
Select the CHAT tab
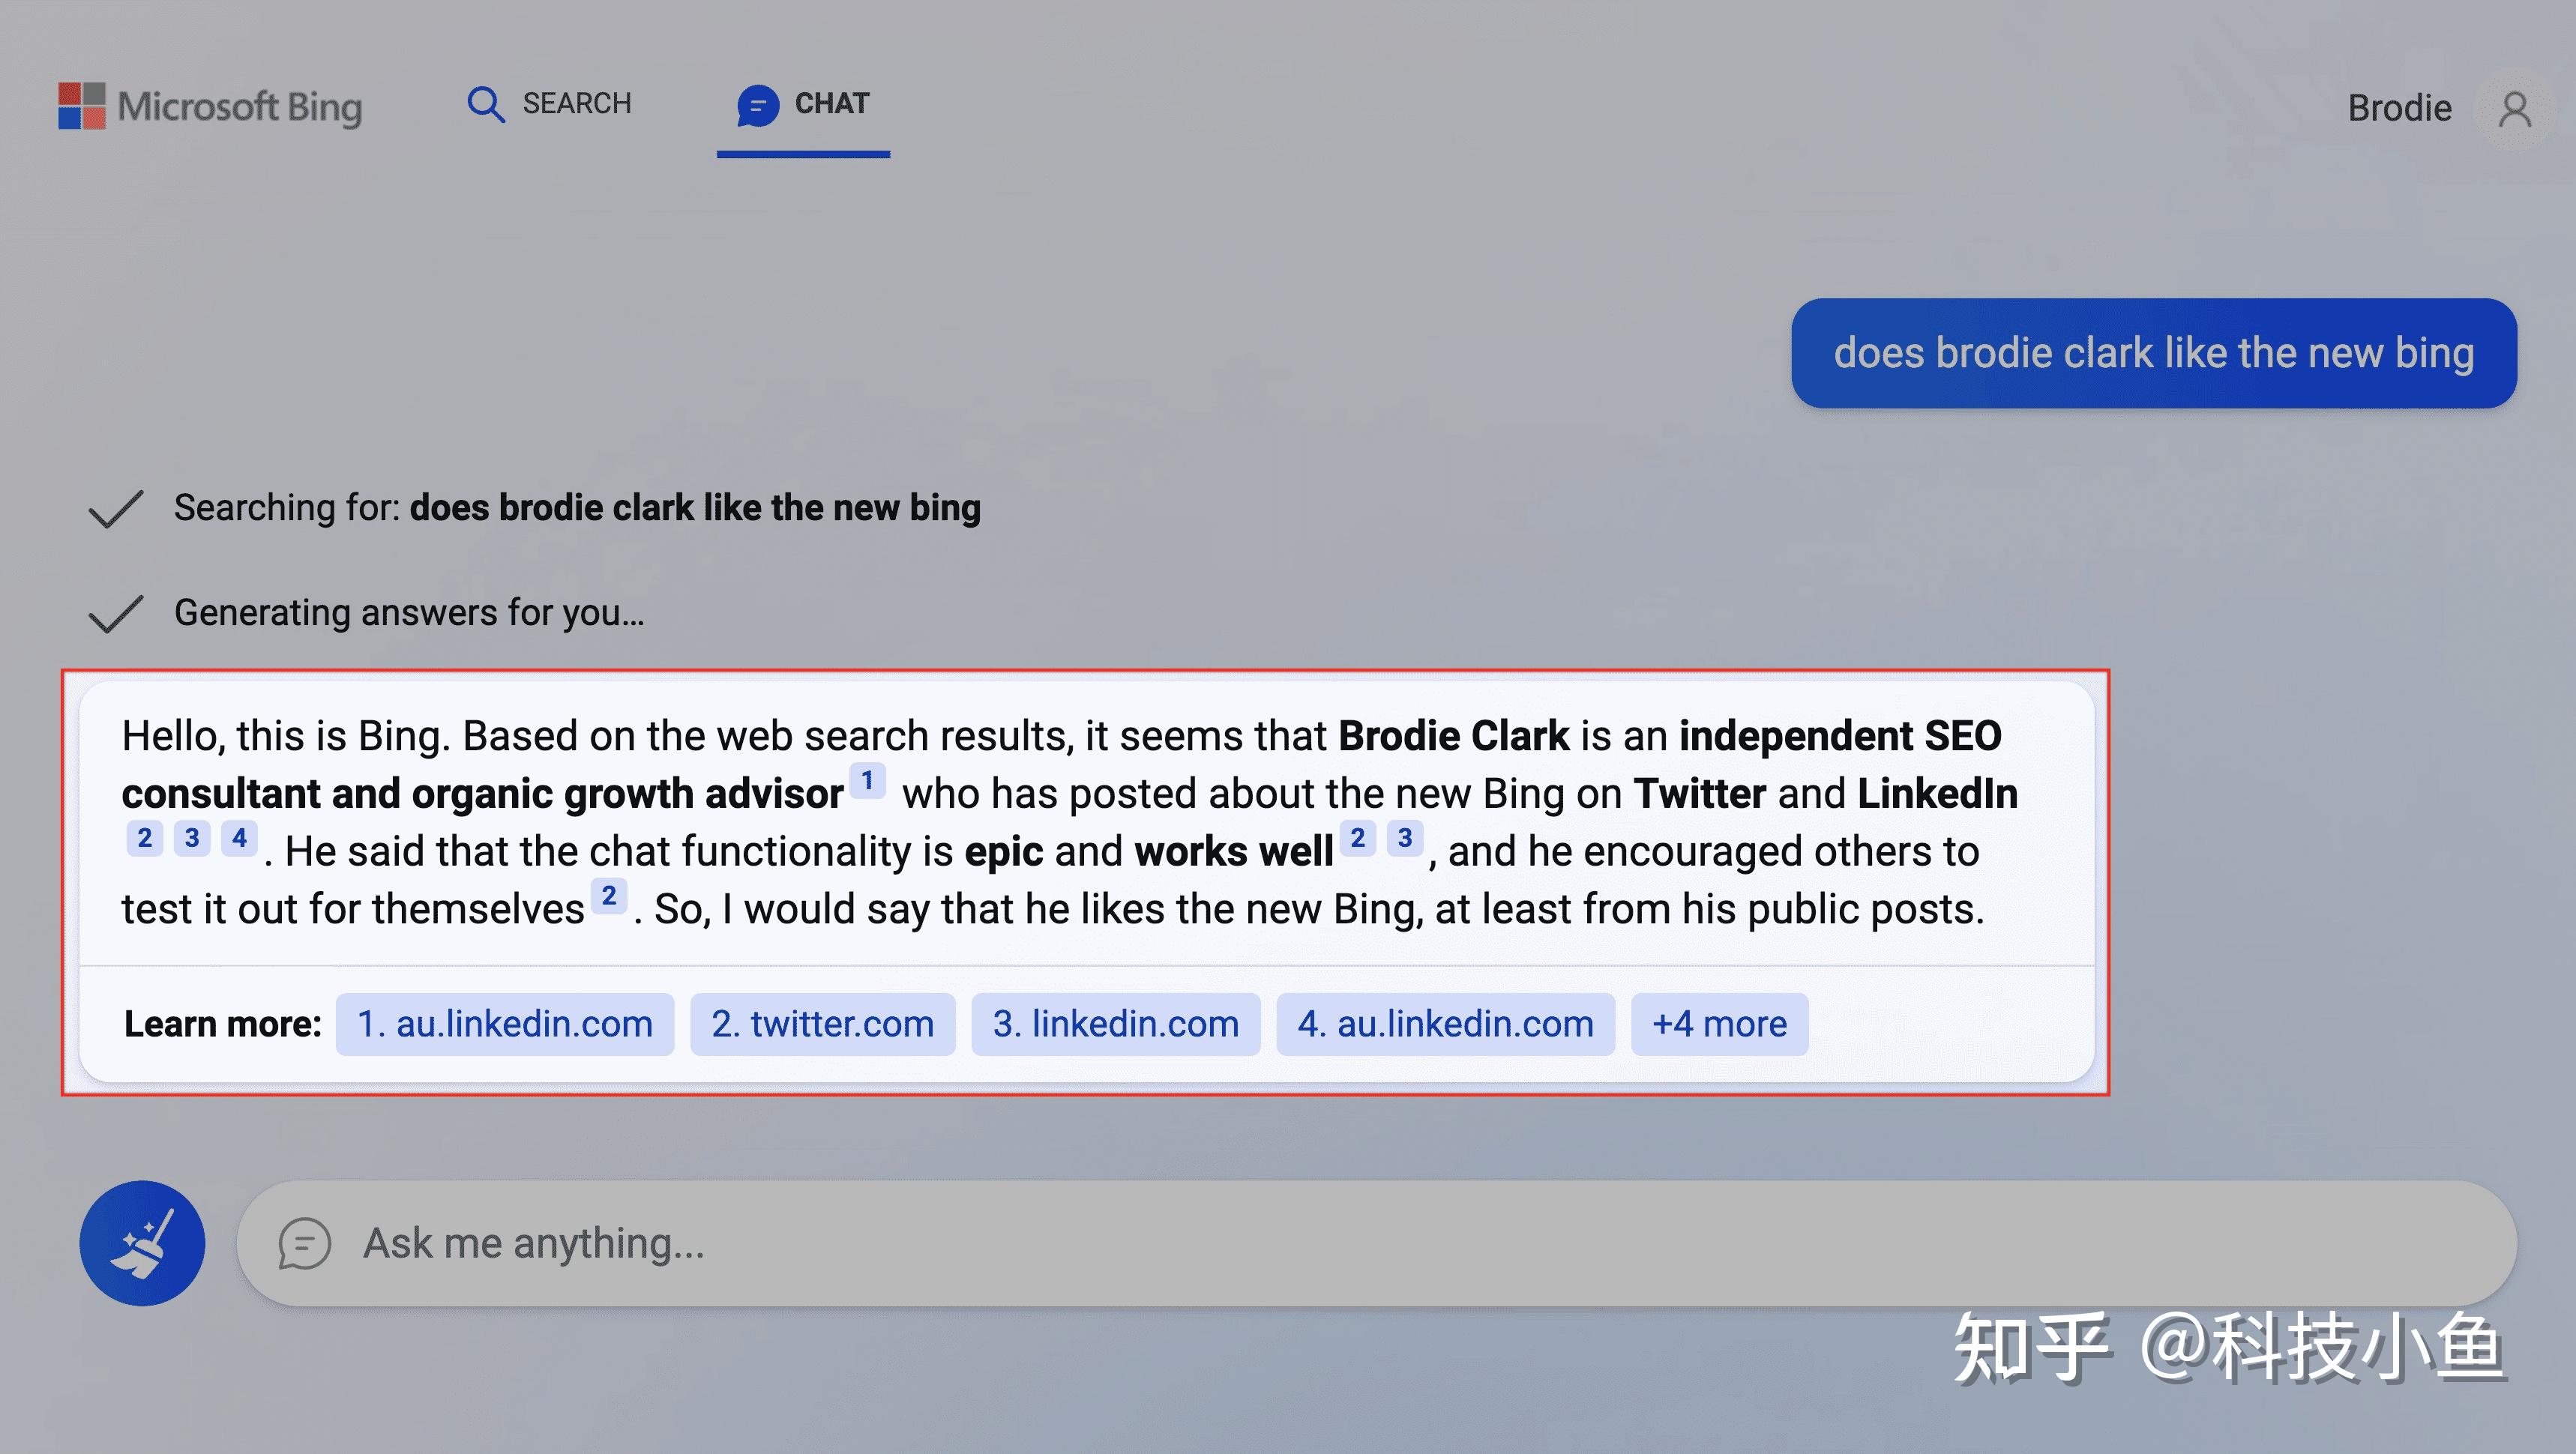point(831,104)
